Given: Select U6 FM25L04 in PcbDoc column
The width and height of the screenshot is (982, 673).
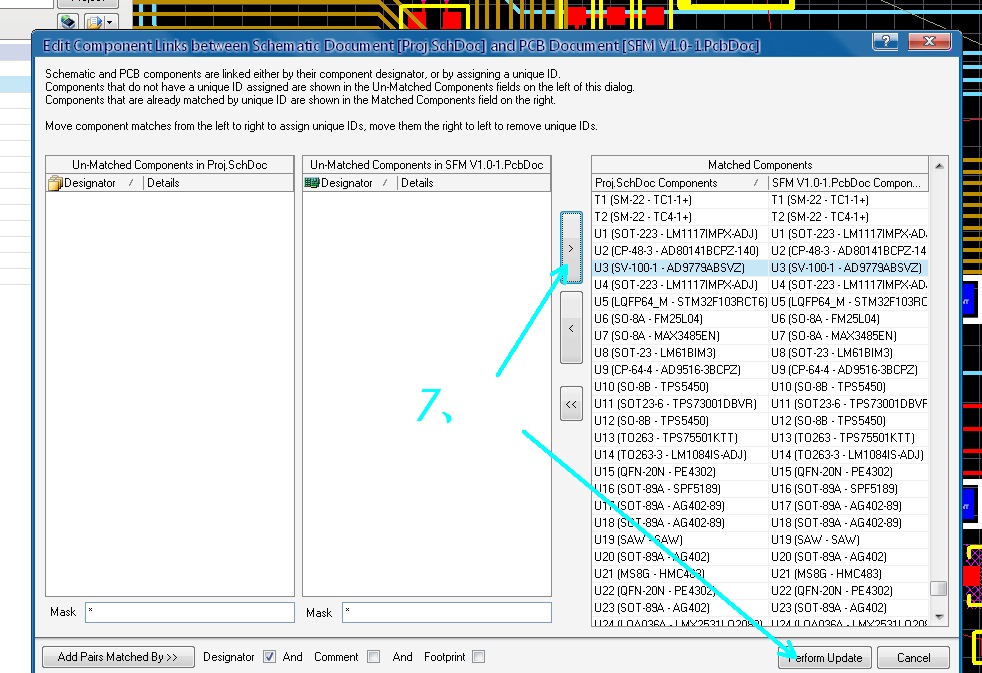Looking at the screenshot, I should 849,319.
